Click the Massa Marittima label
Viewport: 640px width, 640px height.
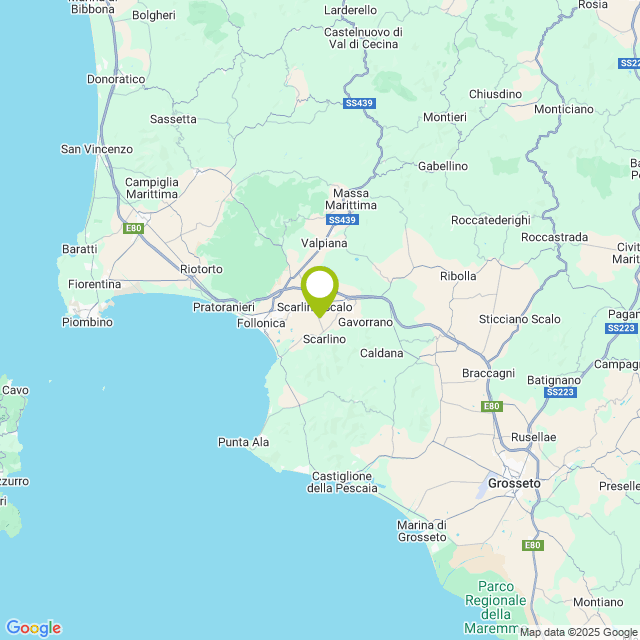351,199
